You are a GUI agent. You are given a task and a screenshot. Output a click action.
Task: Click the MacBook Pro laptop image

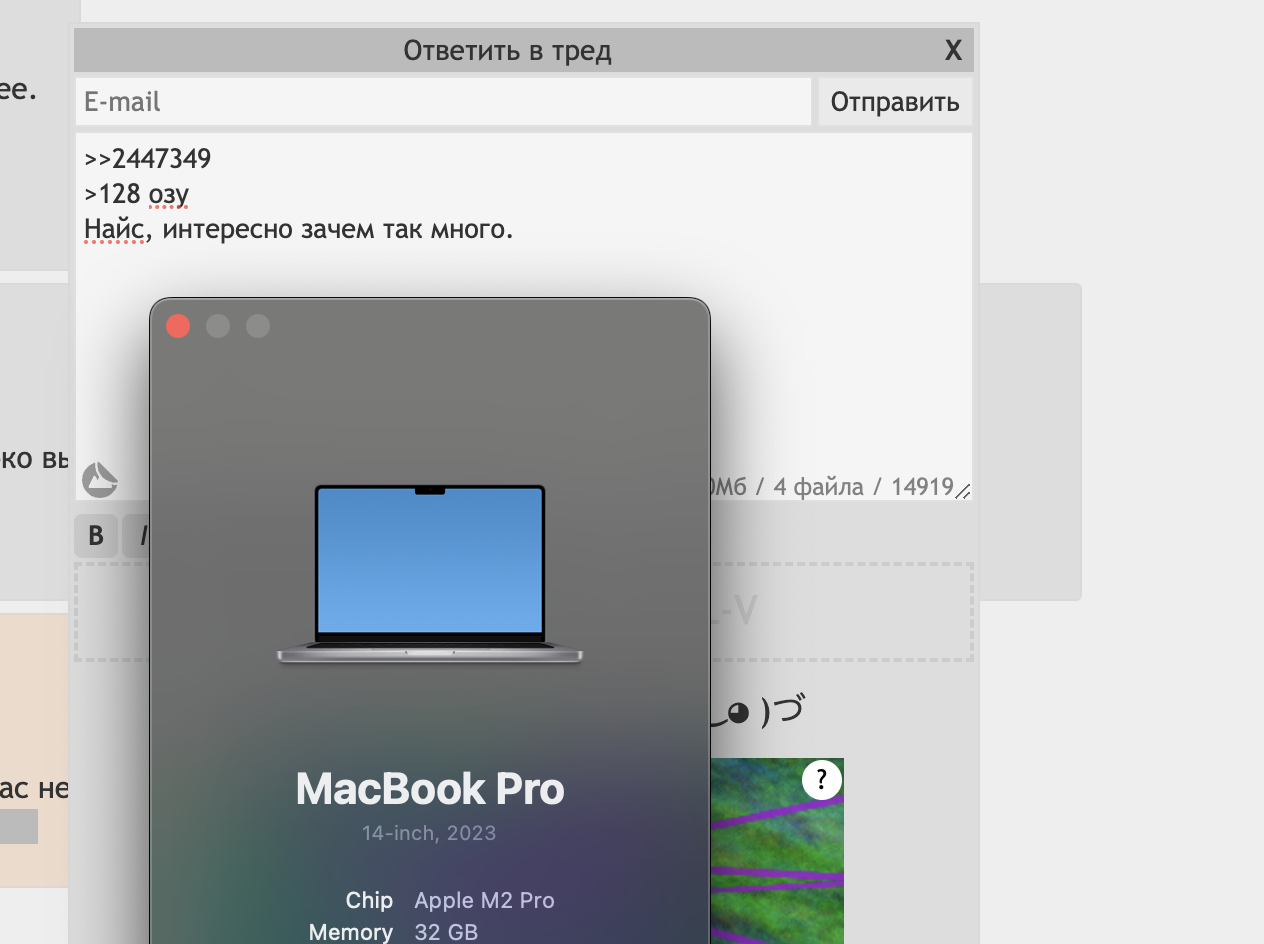430,575
